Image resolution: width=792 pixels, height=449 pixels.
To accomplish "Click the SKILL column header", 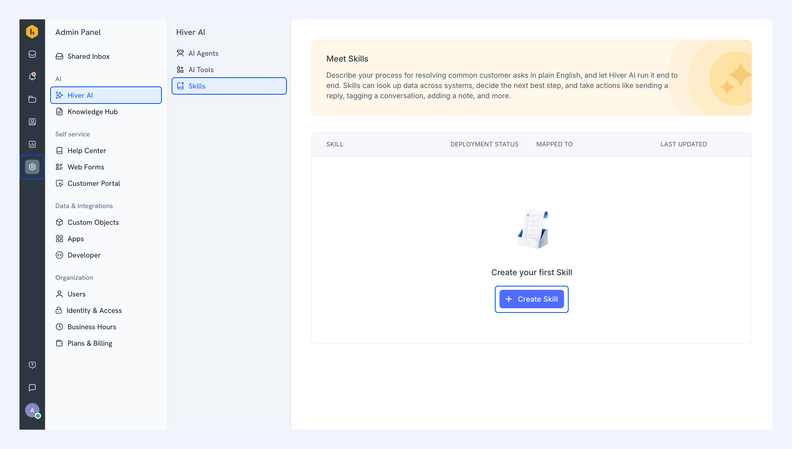I will click(x=334, y=144).
